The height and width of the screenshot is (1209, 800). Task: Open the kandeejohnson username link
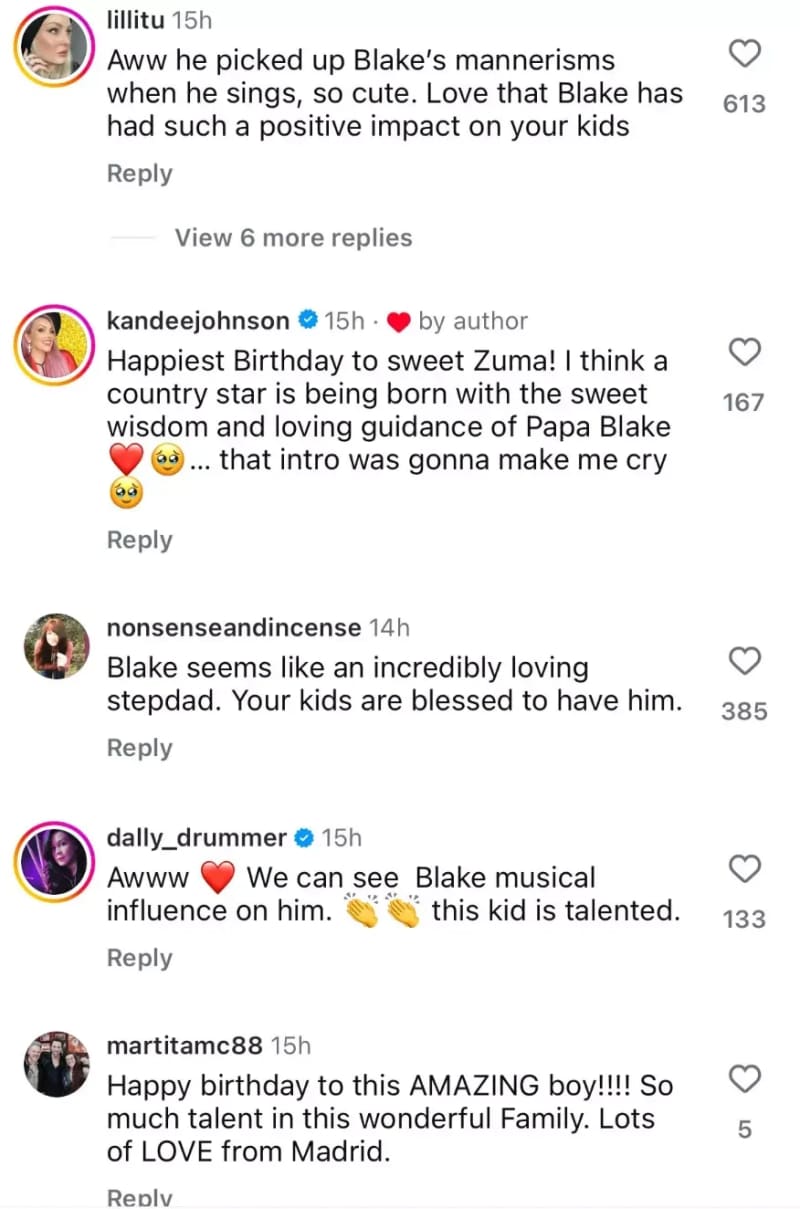point(199,321)
